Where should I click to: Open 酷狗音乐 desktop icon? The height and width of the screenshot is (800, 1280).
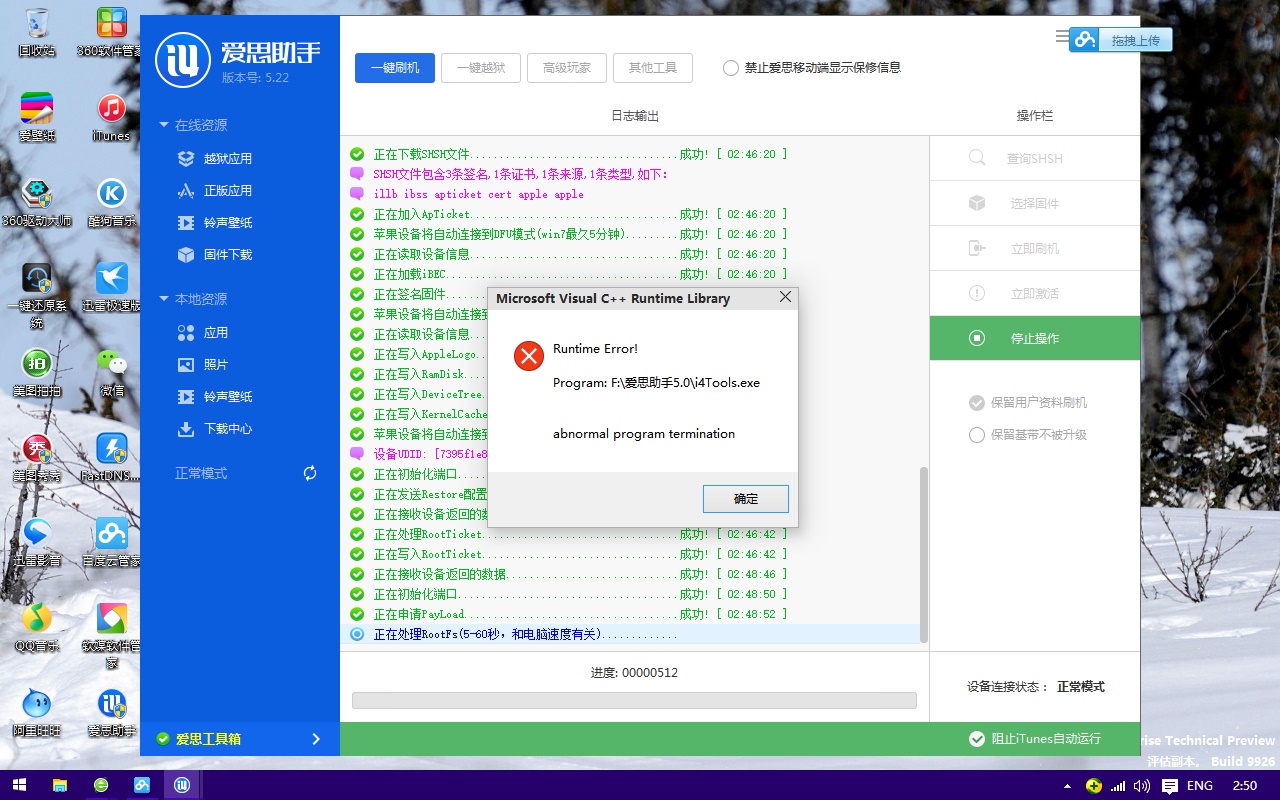point(111,202)
